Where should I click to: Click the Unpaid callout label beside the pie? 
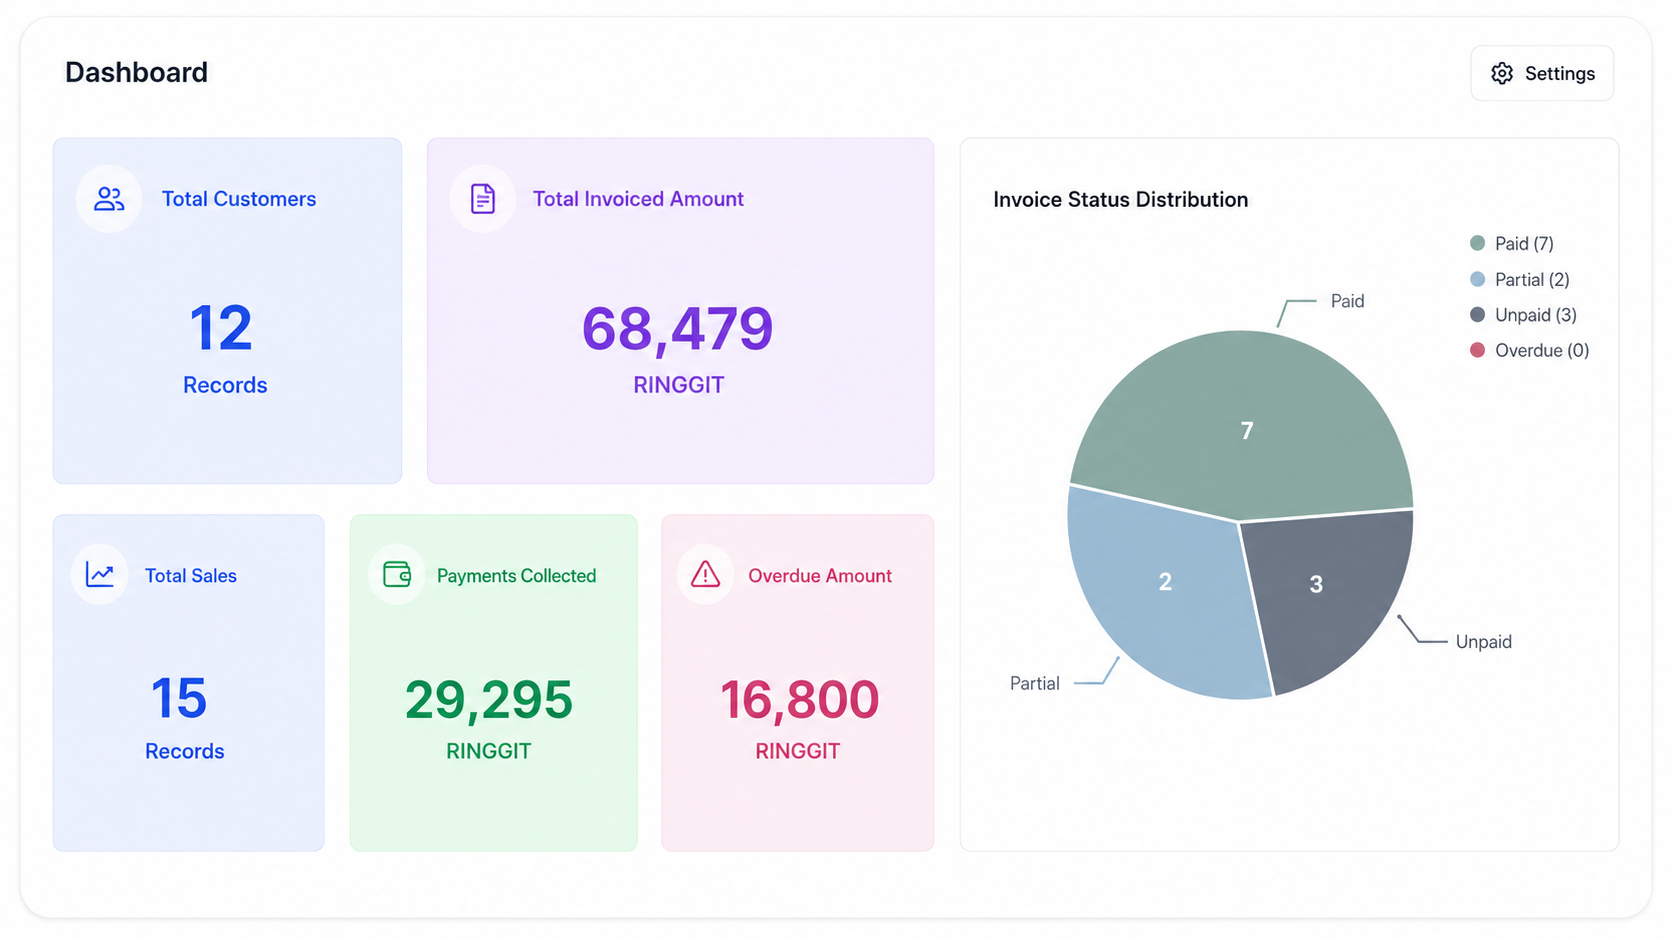(x=1483, y=642)
